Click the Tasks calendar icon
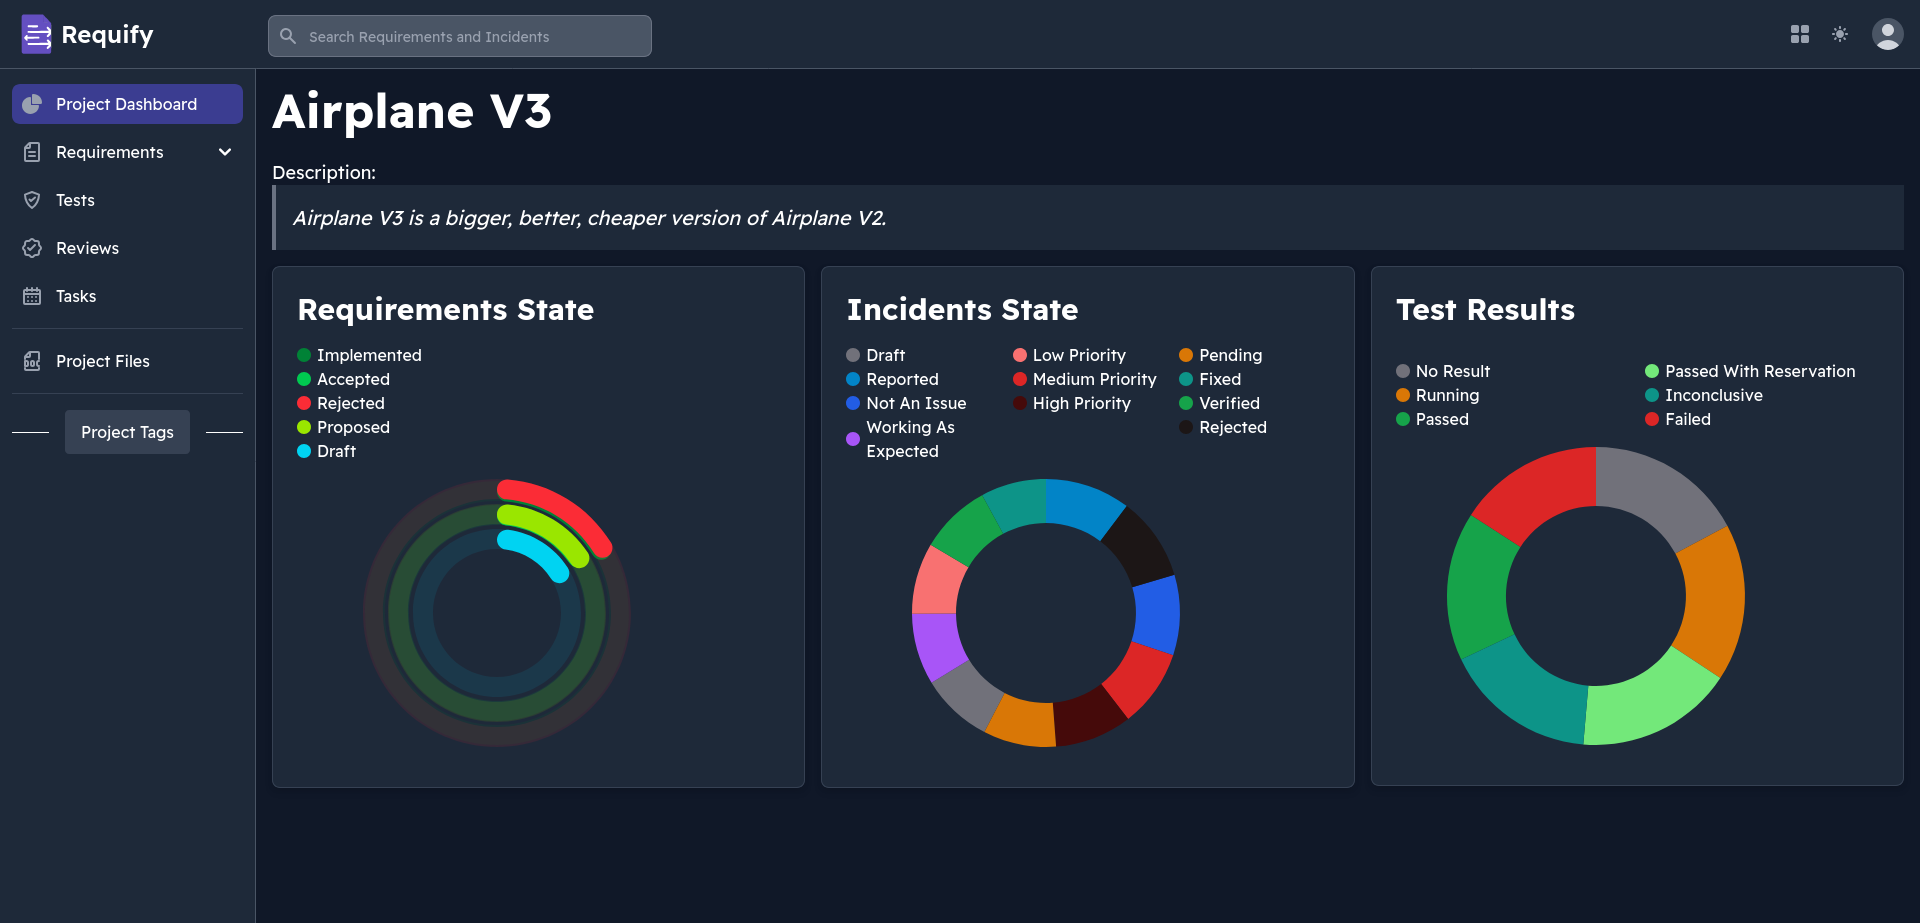 [32, 296]
